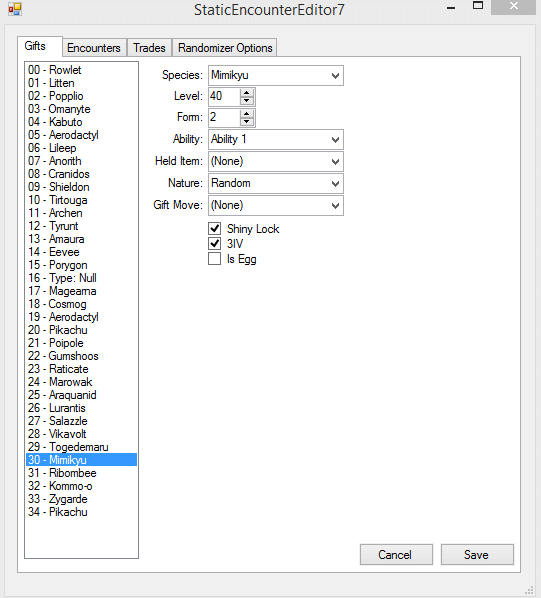541x598 pixels.
Task: Select 32 - Kommo-o entry
Action: pyautogui.click(x=81, y=485)
